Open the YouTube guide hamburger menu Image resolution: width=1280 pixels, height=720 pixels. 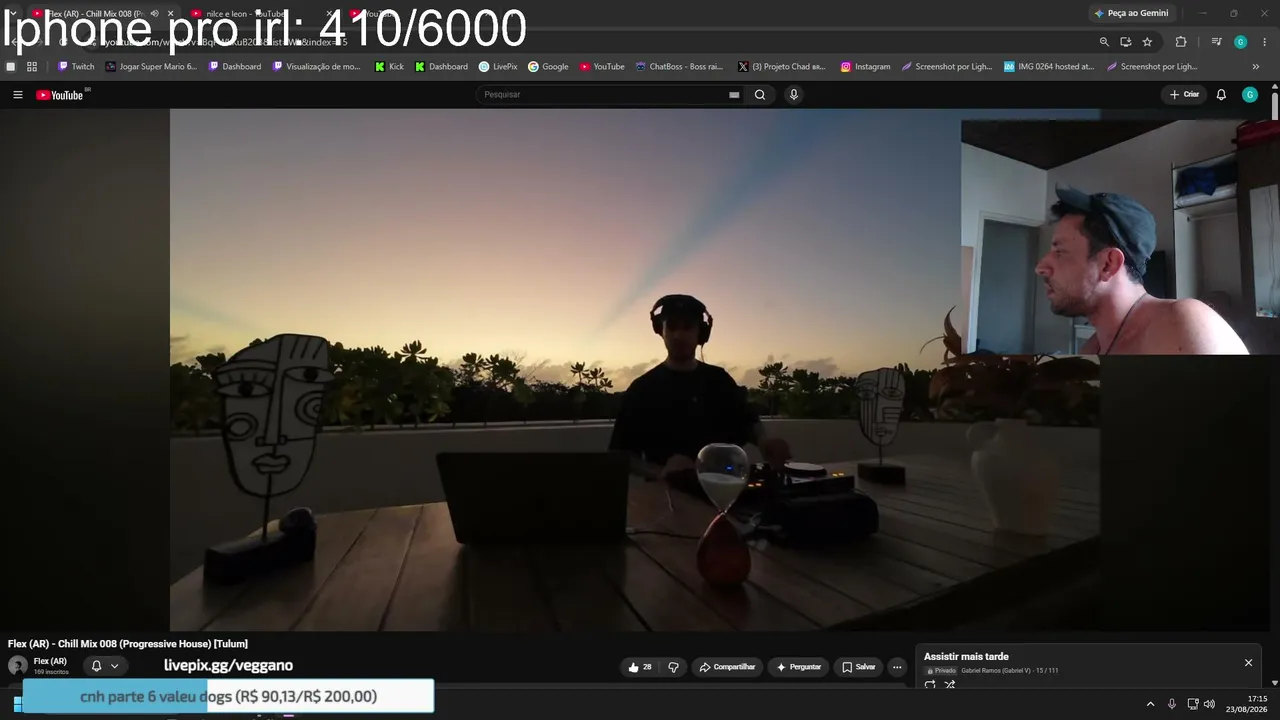(18, 95)
